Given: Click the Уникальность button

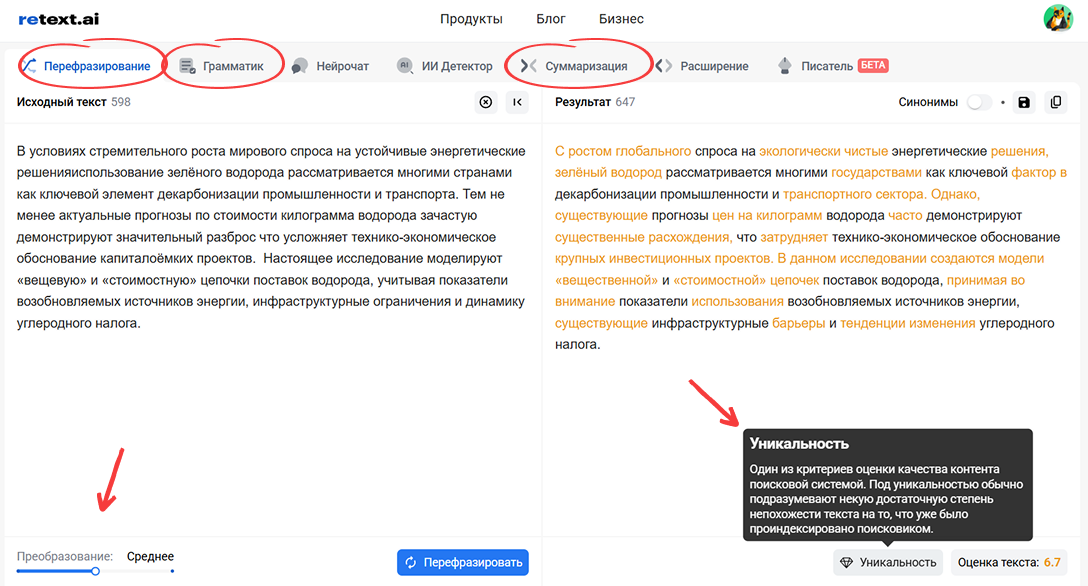Looking at the screenshot, I should pyautogui.click(x=888, y=562).
